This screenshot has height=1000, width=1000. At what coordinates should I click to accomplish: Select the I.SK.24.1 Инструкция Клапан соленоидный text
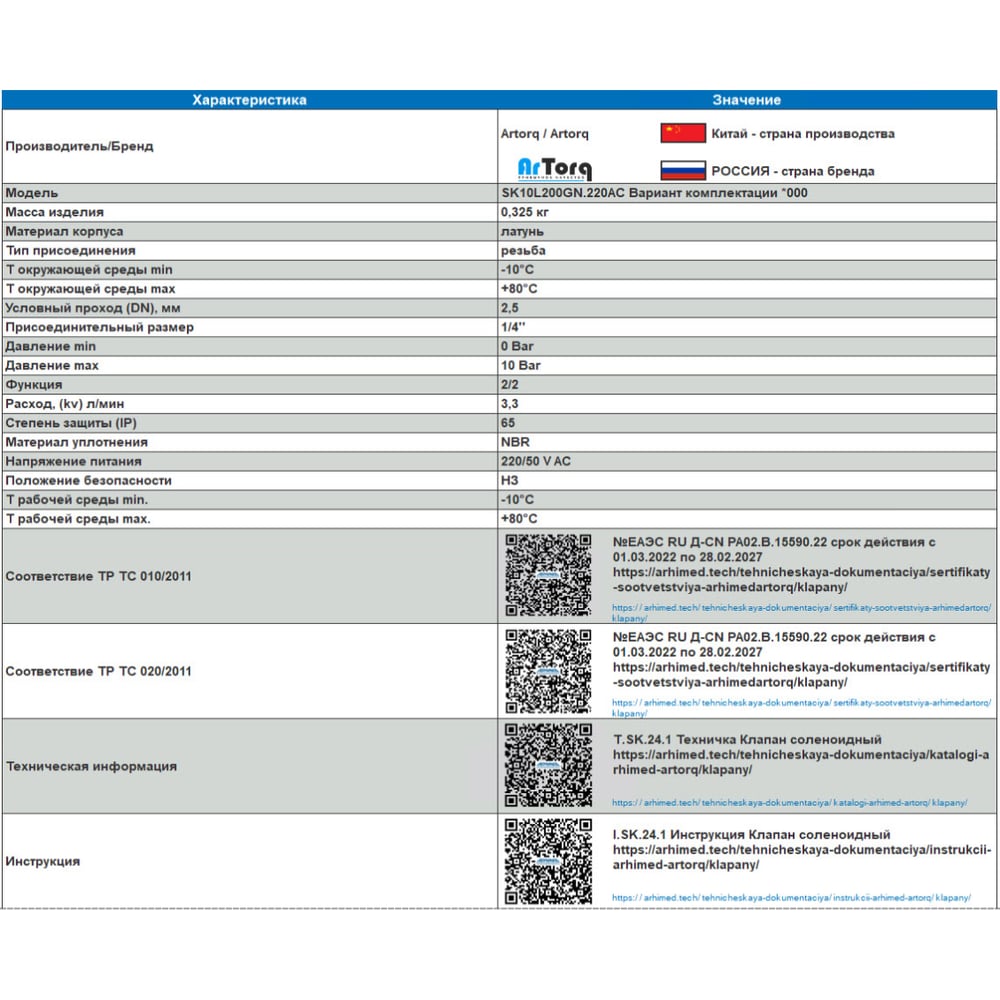click(751, 834)
